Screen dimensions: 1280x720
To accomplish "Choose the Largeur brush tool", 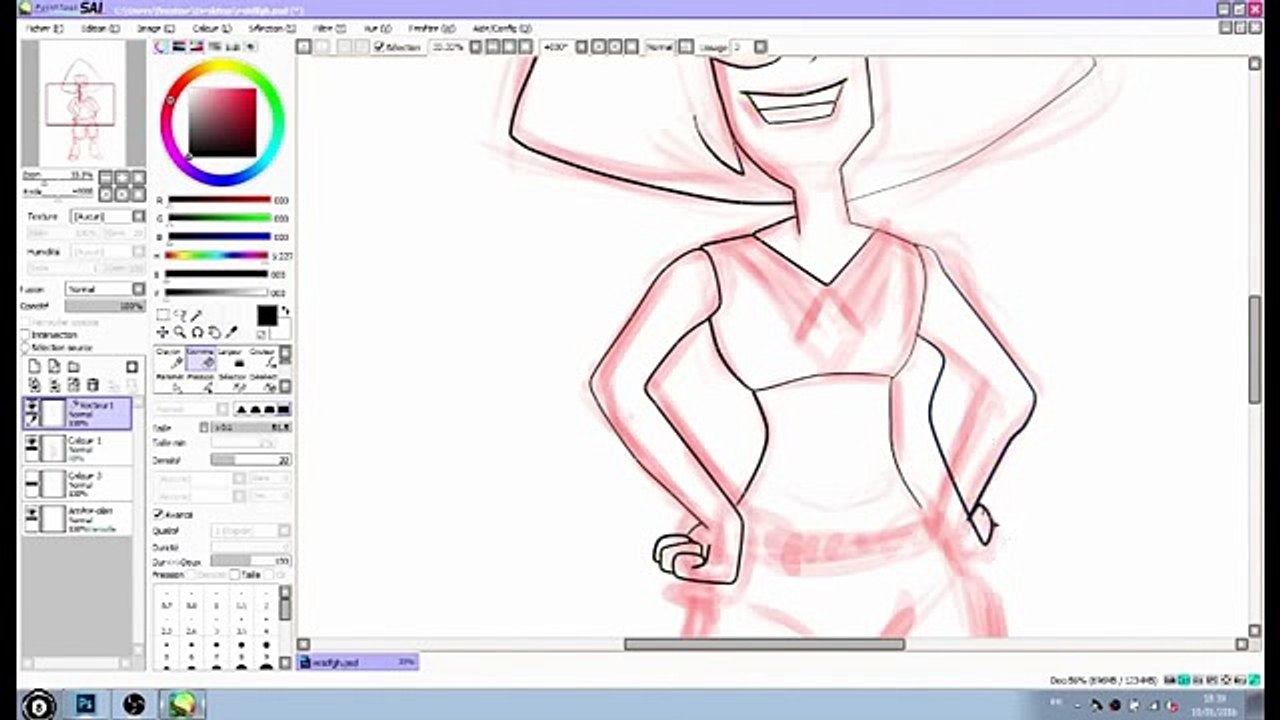I will click(x=231, y=358).
